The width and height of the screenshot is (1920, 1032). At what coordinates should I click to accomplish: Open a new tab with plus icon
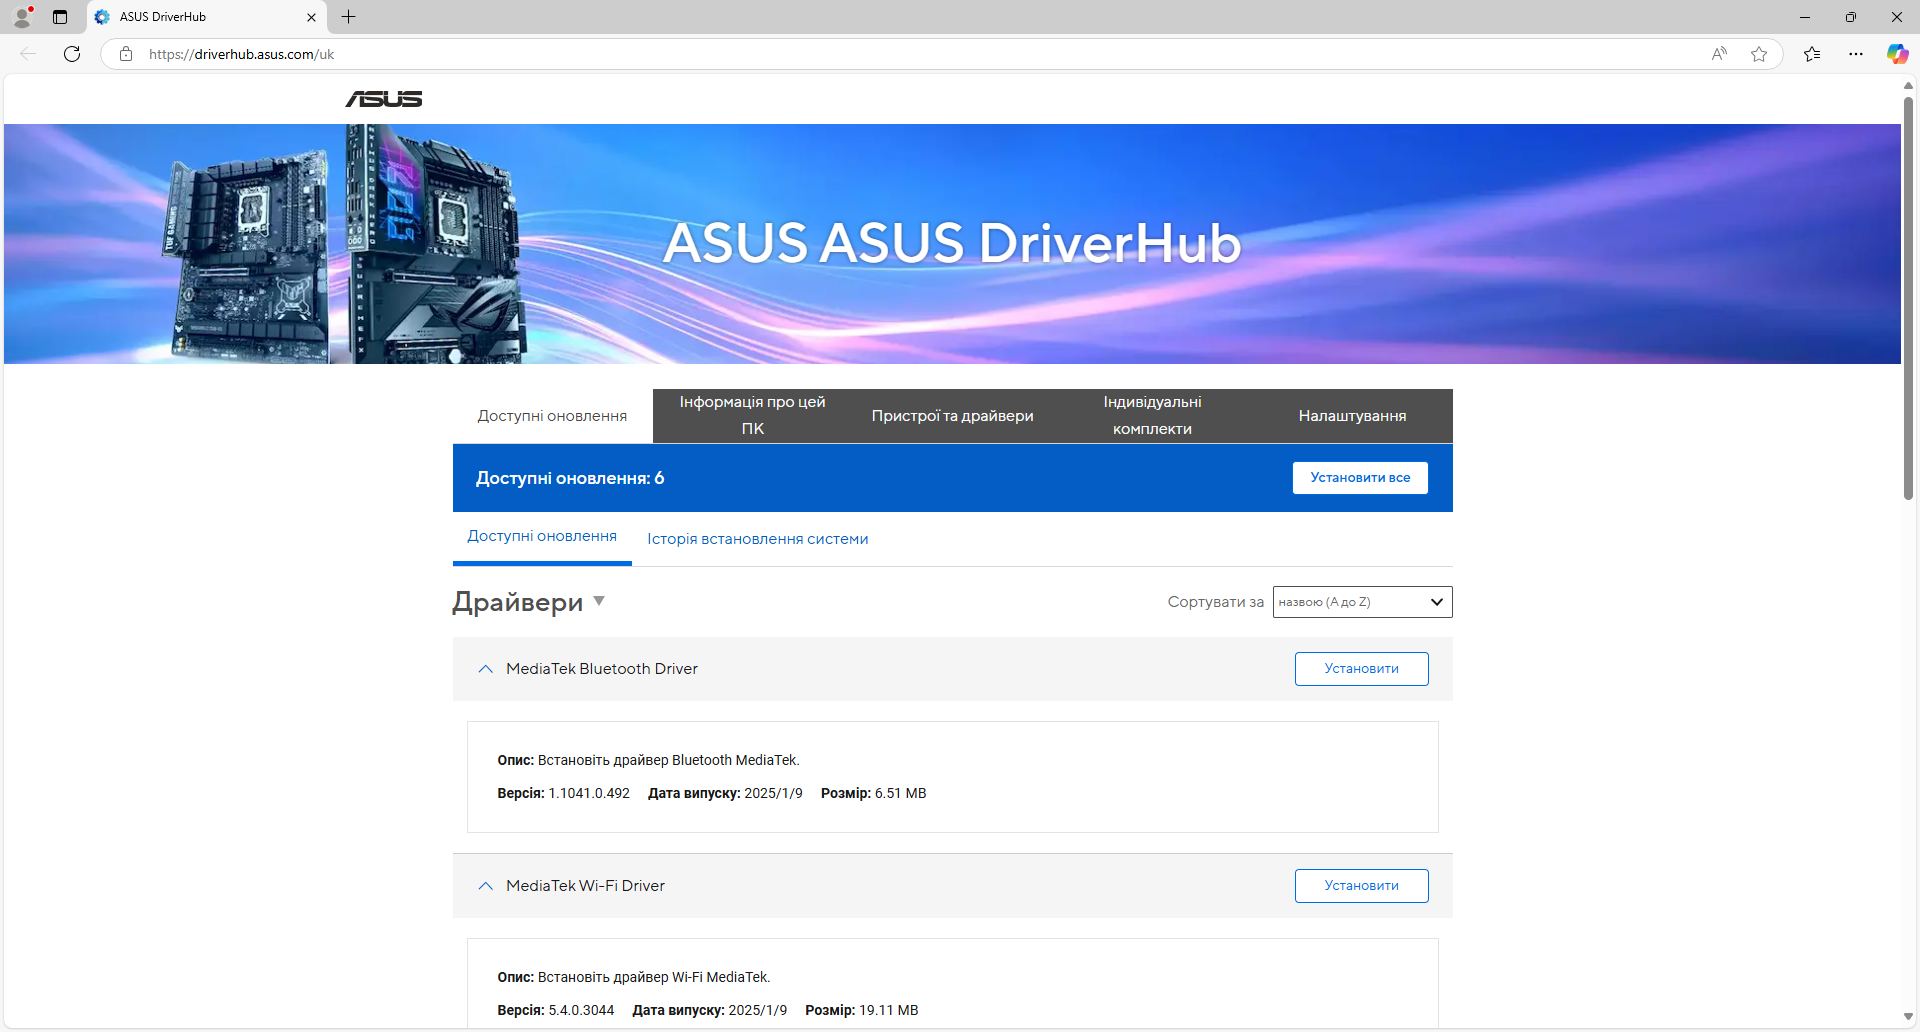pyautogui.click(x=348, y=17)
